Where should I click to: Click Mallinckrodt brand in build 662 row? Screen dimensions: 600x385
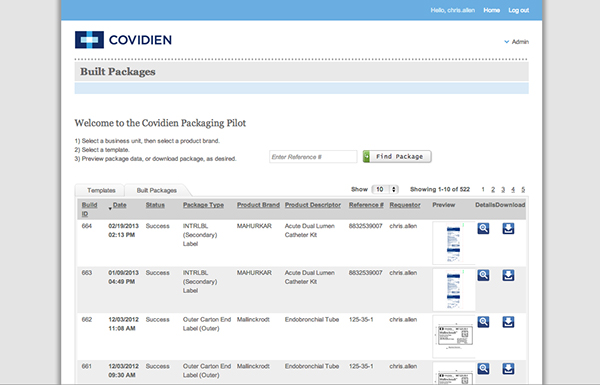[253, 320]
